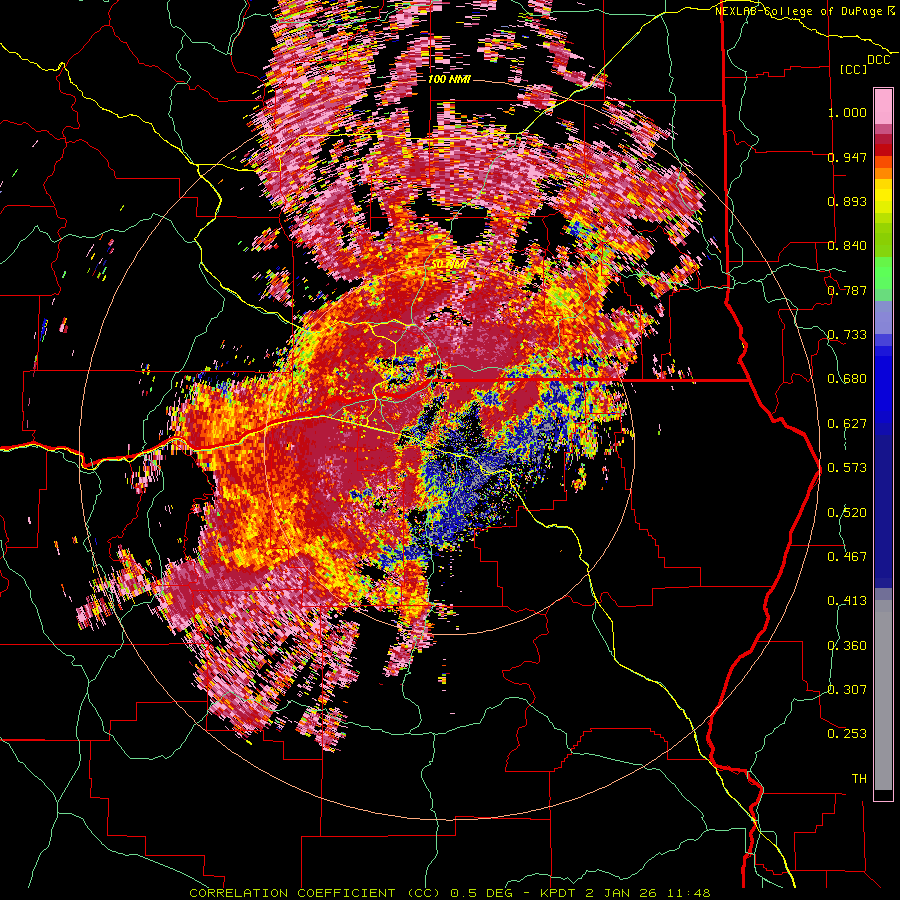Image resolution: width=900 pixels, height=900 pixels.
Task: Click the 100 NMI range ring label
Action: [449, 79]
